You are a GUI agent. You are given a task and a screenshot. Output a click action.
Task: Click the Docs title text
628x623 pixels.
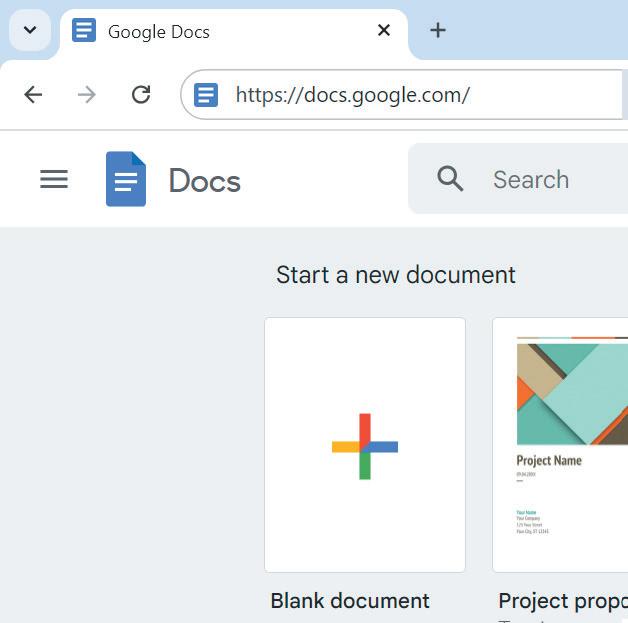(205, 181)
